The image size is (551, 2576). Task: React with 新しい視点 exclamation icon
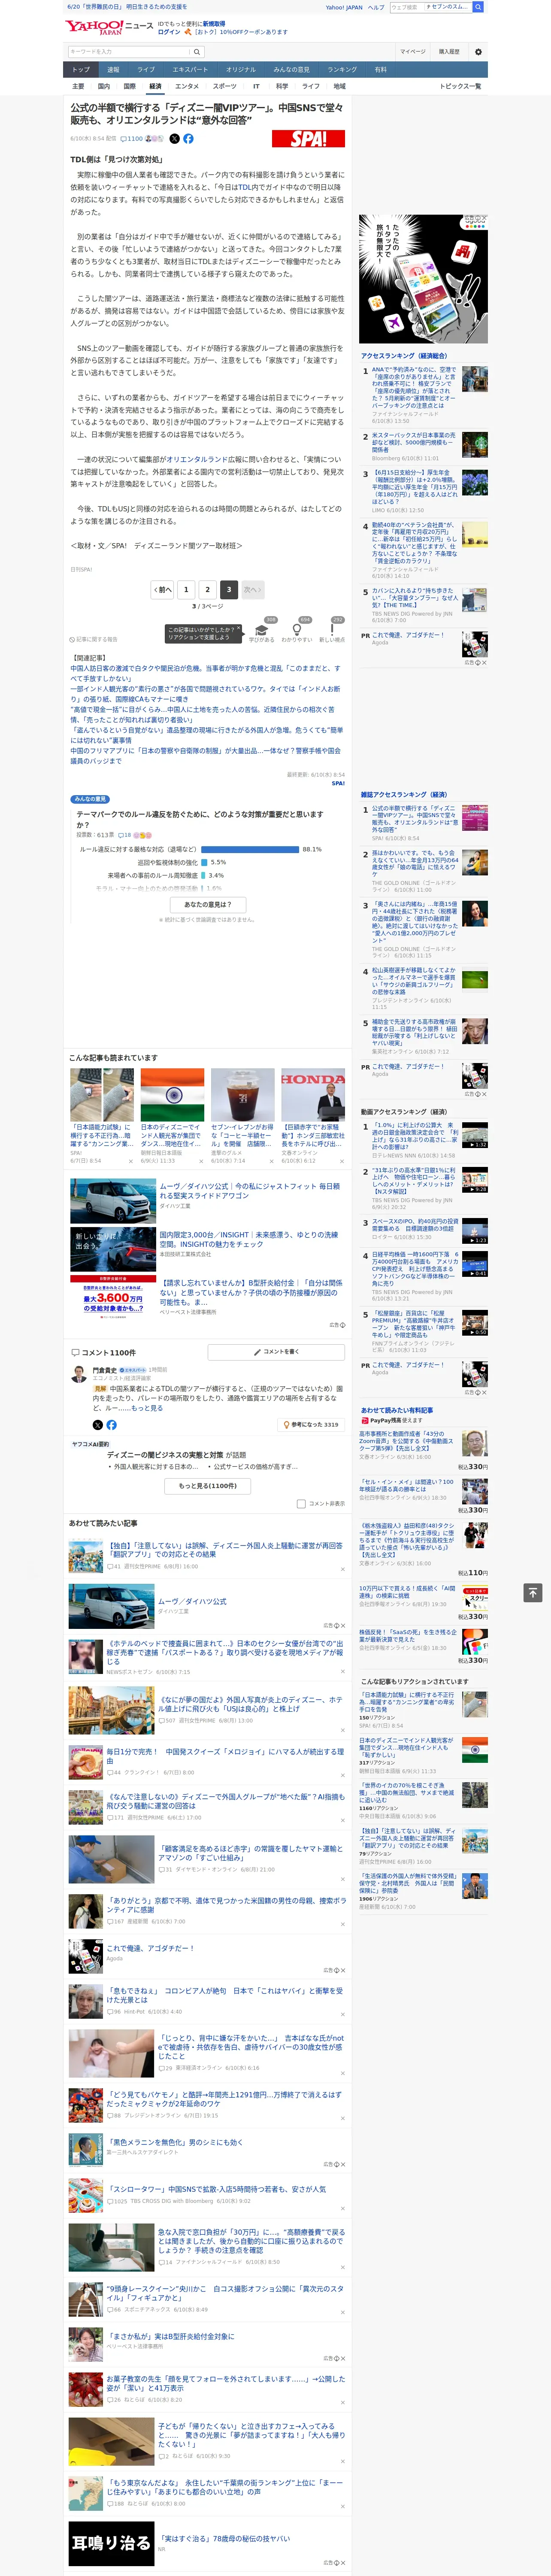point(332,629)
